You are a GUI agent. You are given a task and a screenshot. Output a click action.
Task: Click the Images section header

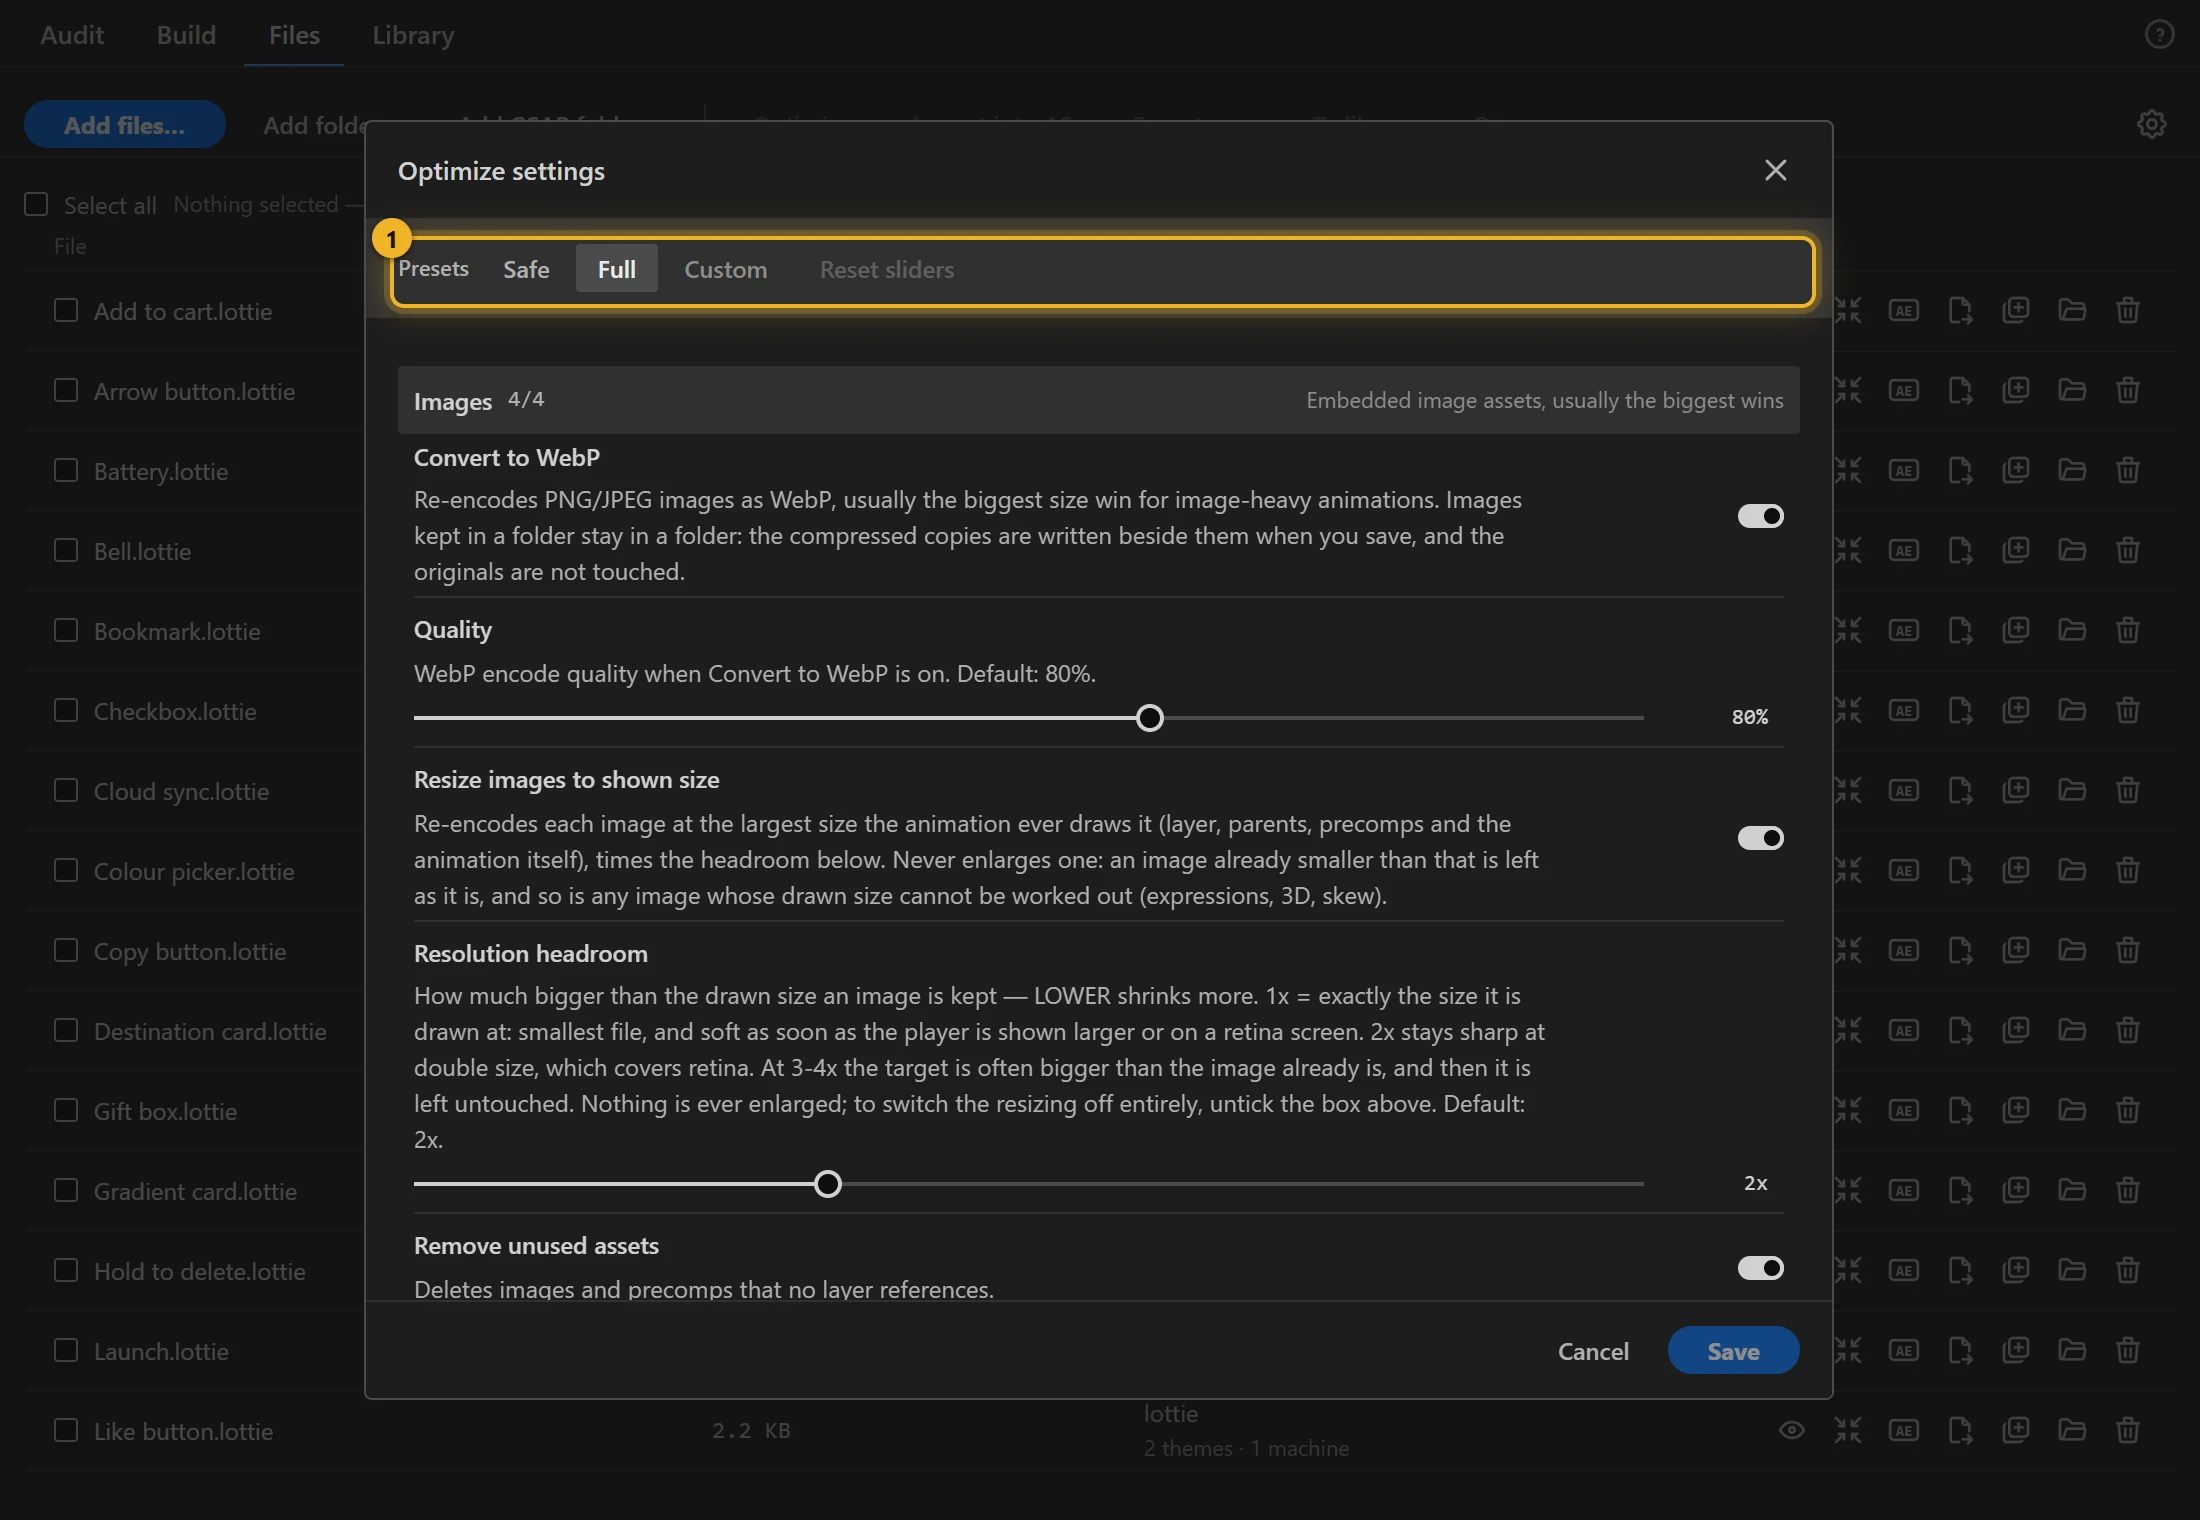[1099, 400]
